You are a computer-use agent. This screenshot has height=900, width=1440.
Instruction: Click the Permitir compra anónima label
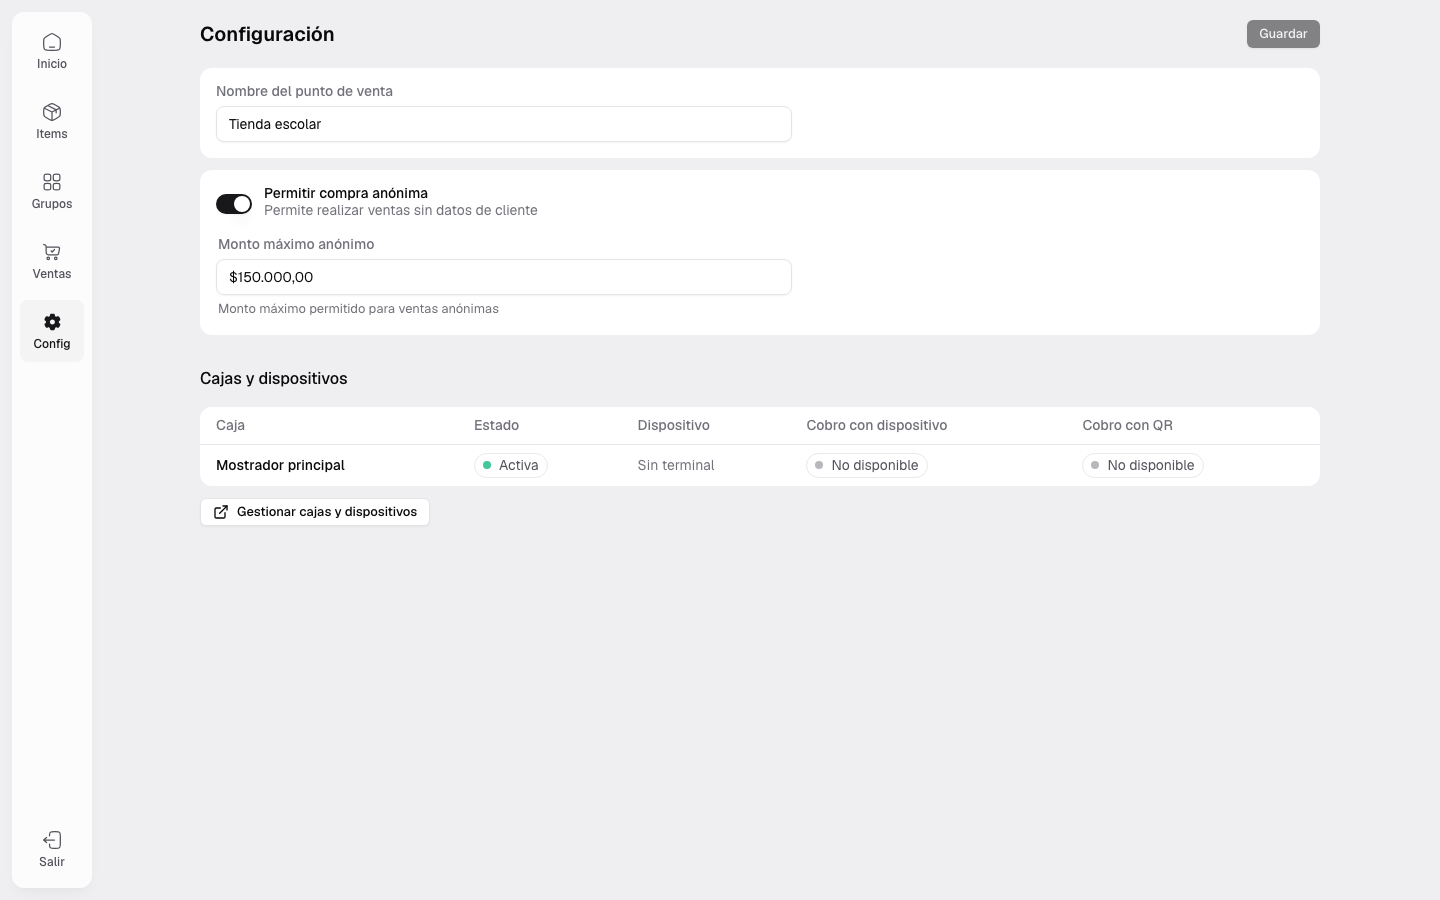[346, 193]
